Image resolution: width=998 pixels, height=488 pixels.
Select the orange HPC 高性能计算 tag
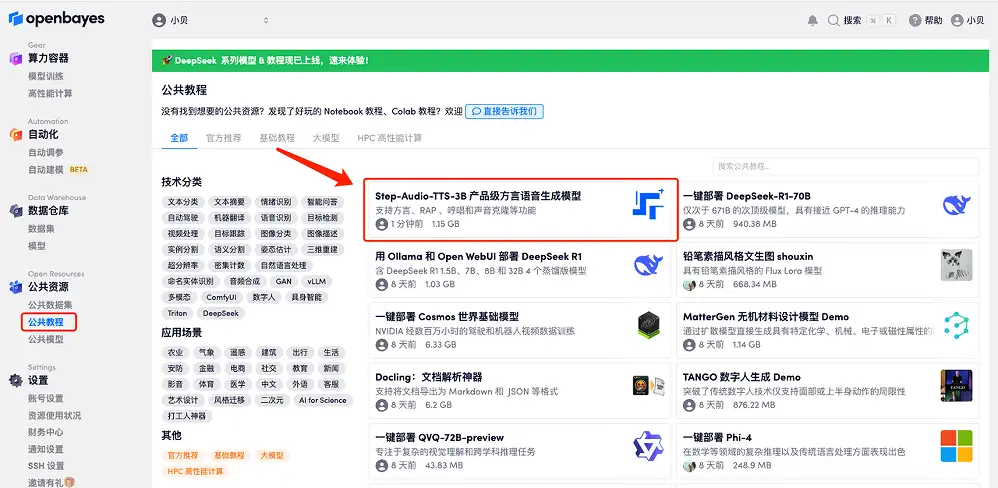point(195,471)
